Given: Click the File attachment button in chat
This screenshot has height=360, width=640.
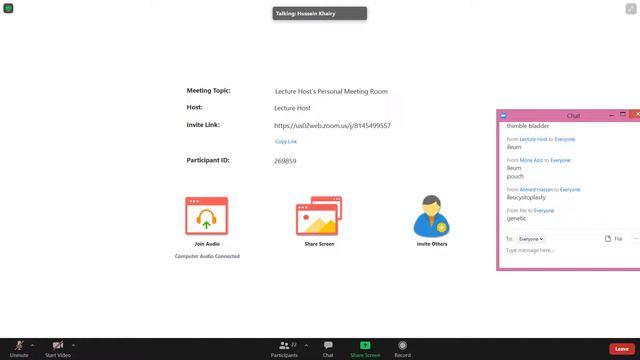Looking at the screenshot, I should [x=613, y=239].
